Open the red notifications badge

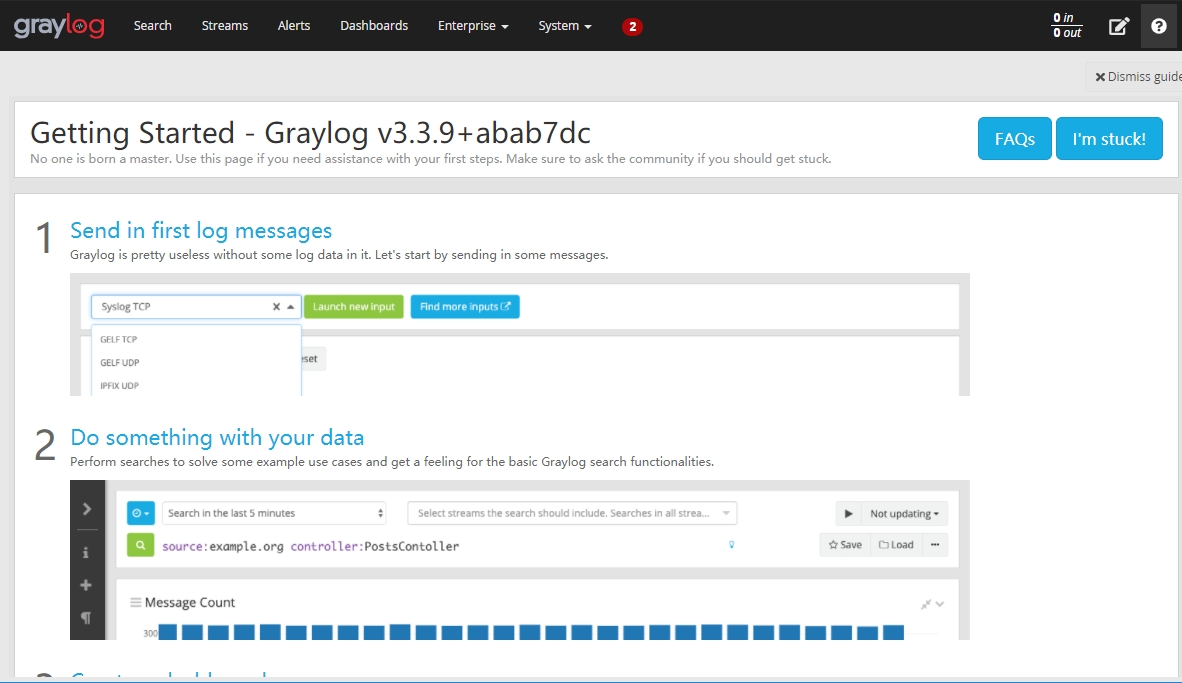click(632, 27)
